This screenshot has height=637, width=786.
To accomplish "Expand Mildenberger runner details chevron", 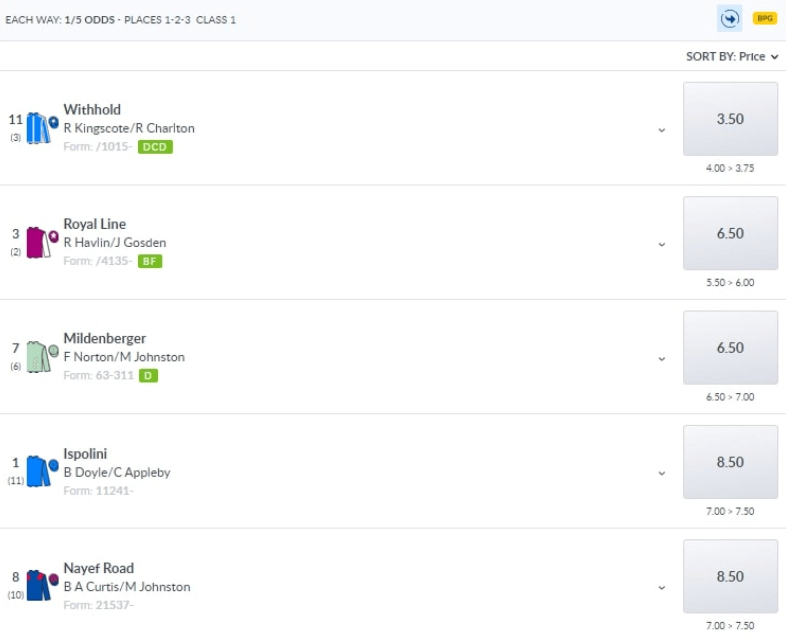I will pyautogui.click(x=662, y=359).
